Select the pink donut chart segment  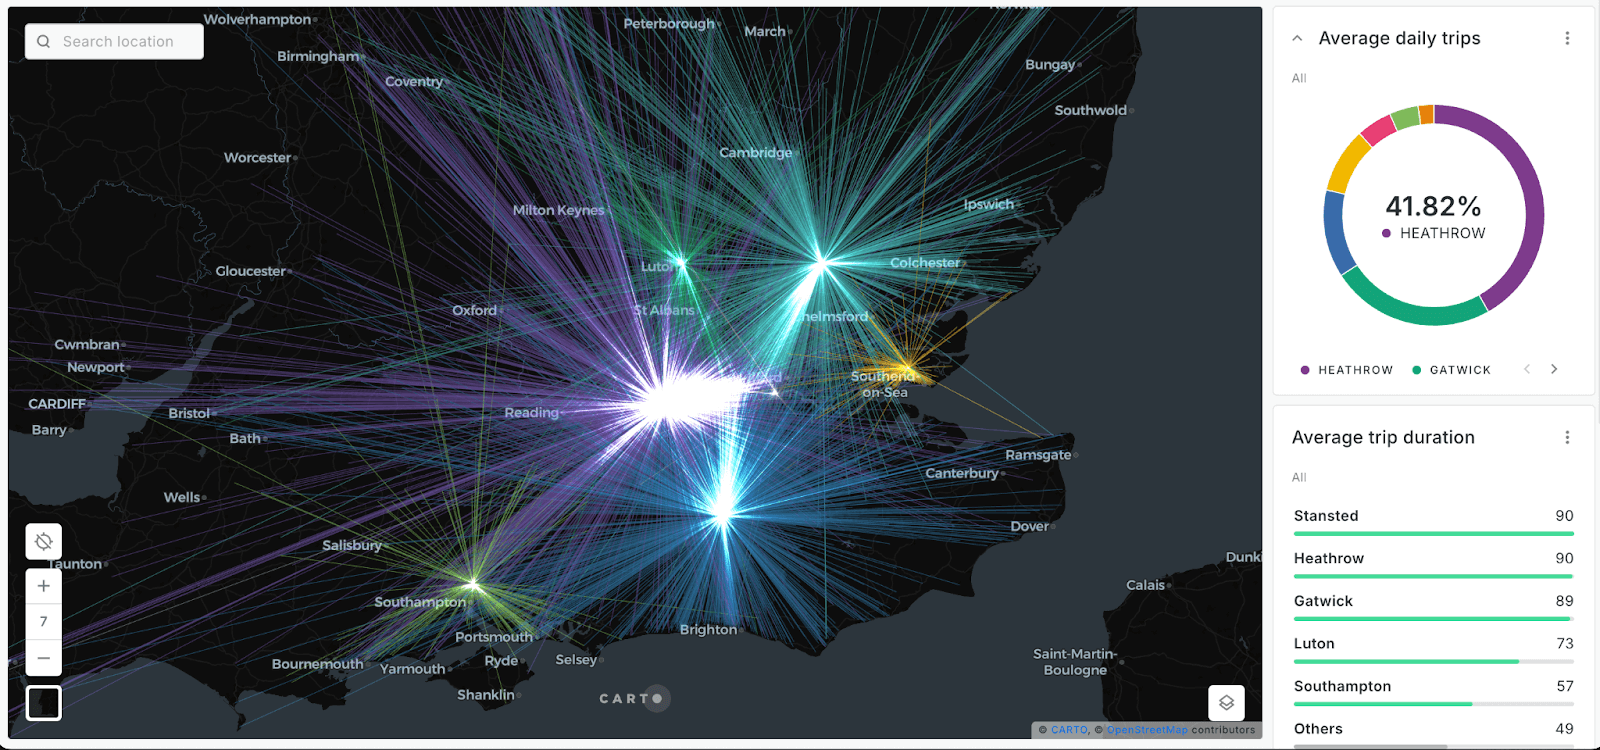point(1378,129)
